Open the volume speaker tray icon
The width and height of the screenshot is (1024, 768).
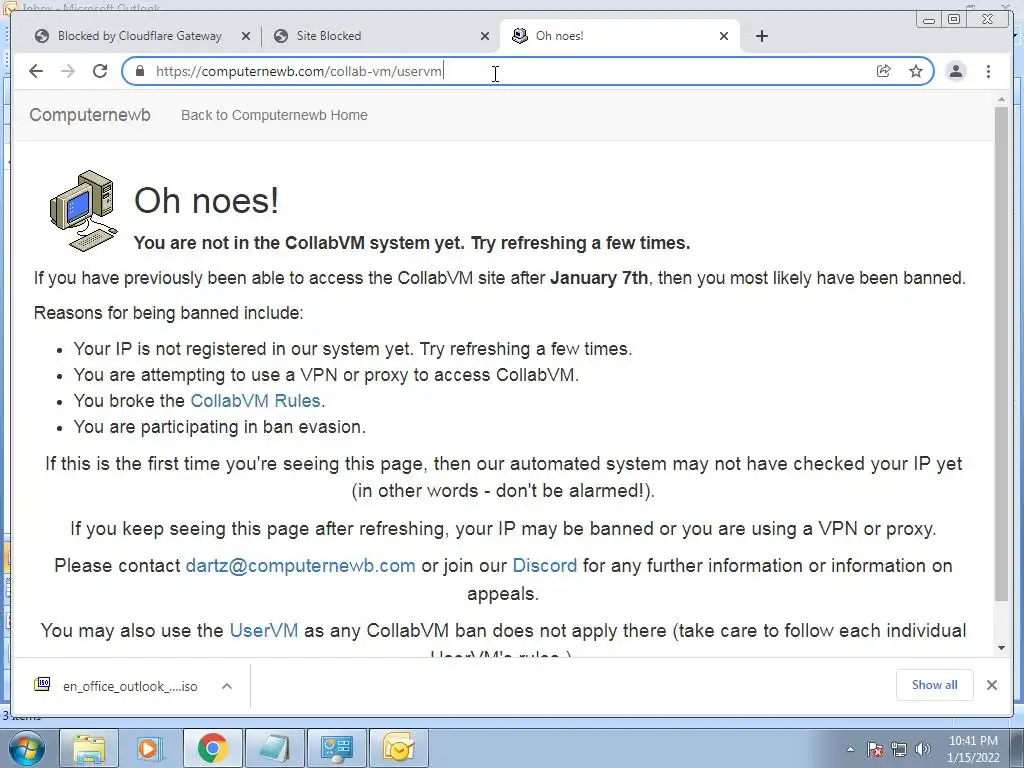click(x=923, y=749)
